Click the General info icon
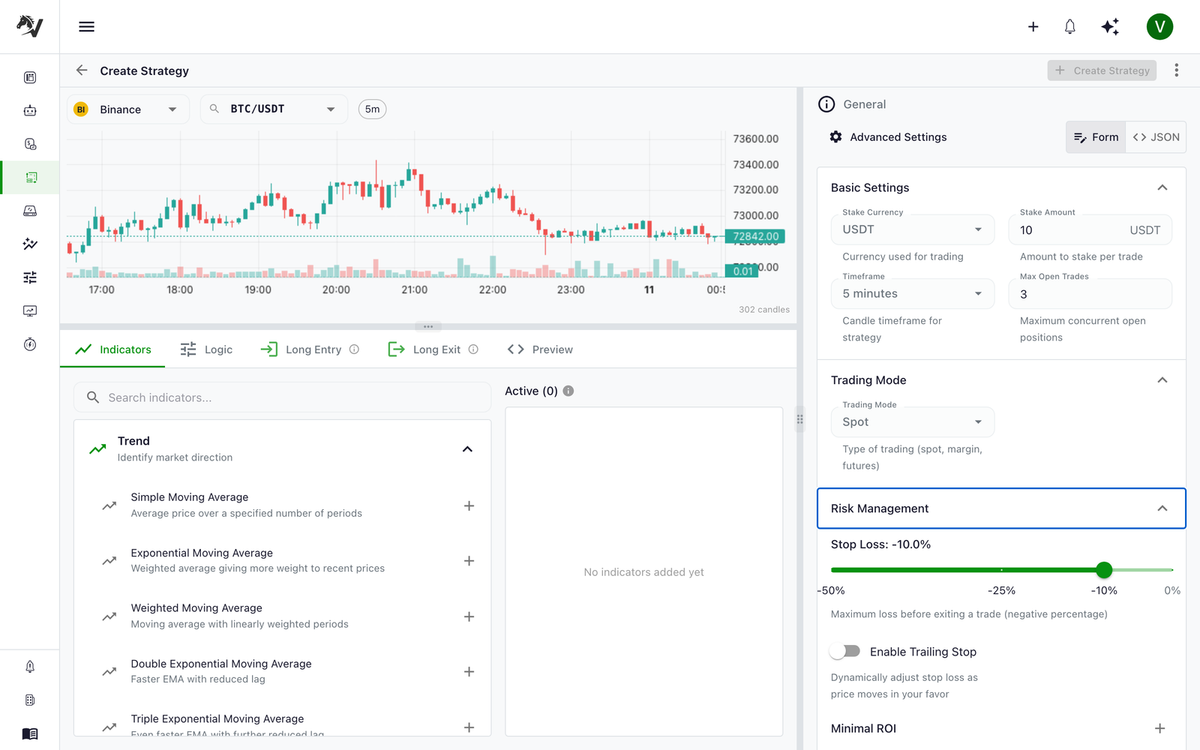The width and height of the screenshot is (1200, 750). 826,104
